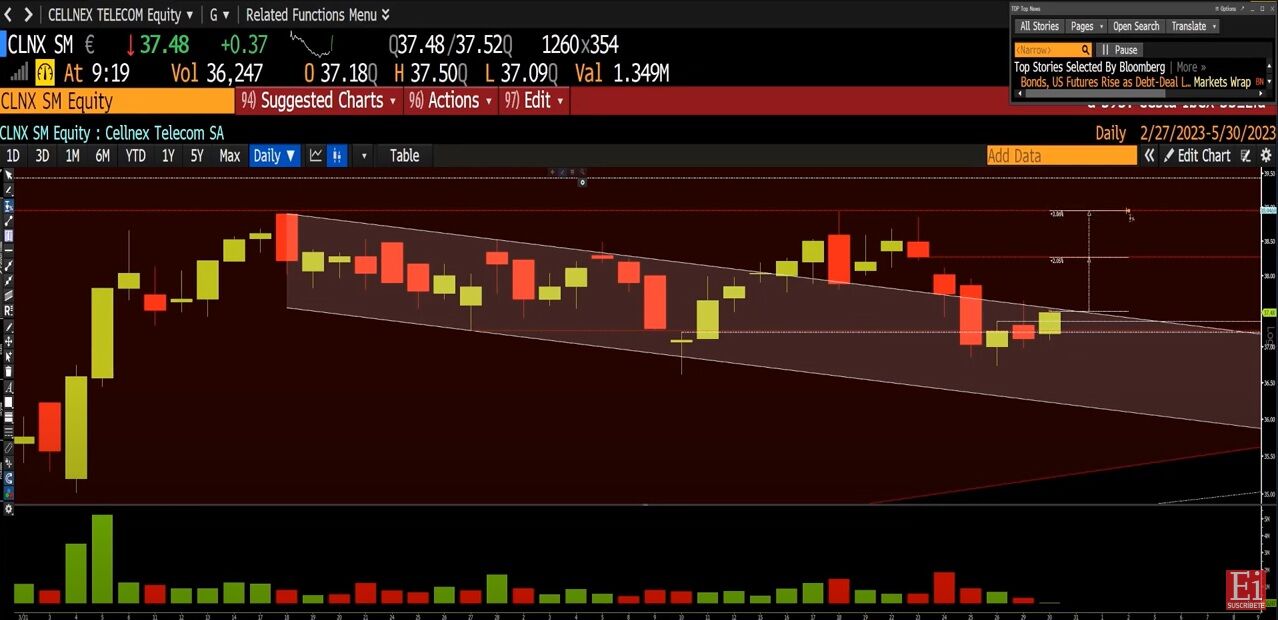
Task: Click the Markets Wrap tag in Top News
Action: tap(1222, 82)
